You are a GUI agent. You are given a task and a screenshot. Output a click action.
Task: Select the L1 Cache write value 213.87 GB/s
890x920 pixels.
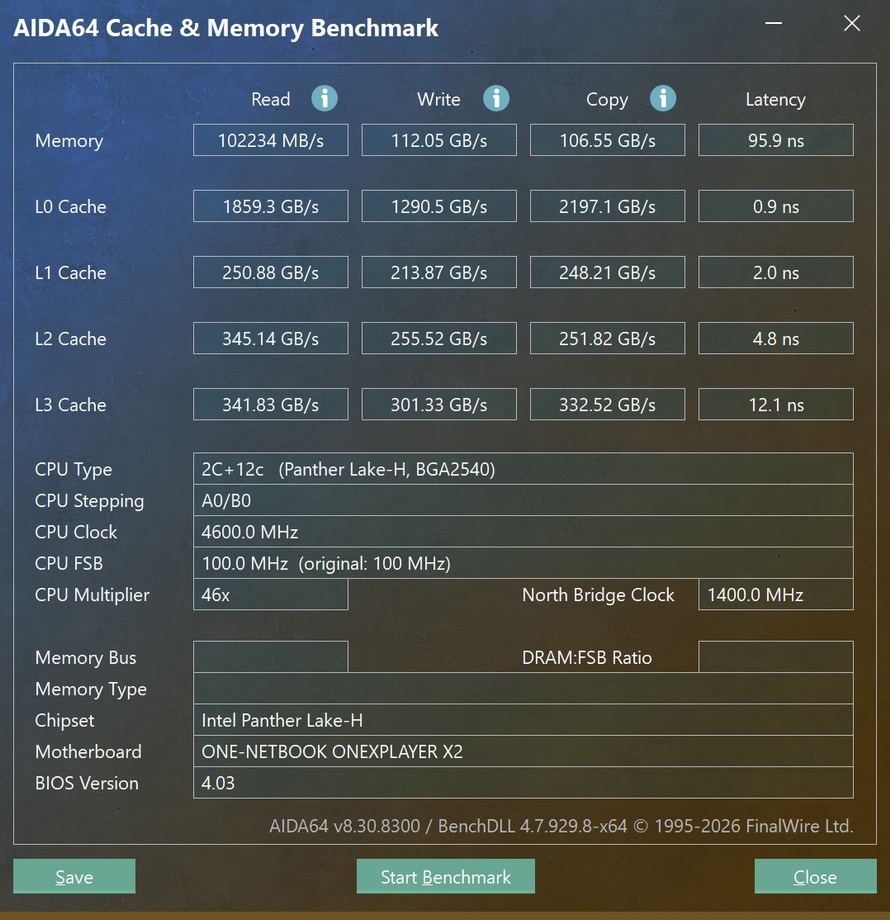439,272
